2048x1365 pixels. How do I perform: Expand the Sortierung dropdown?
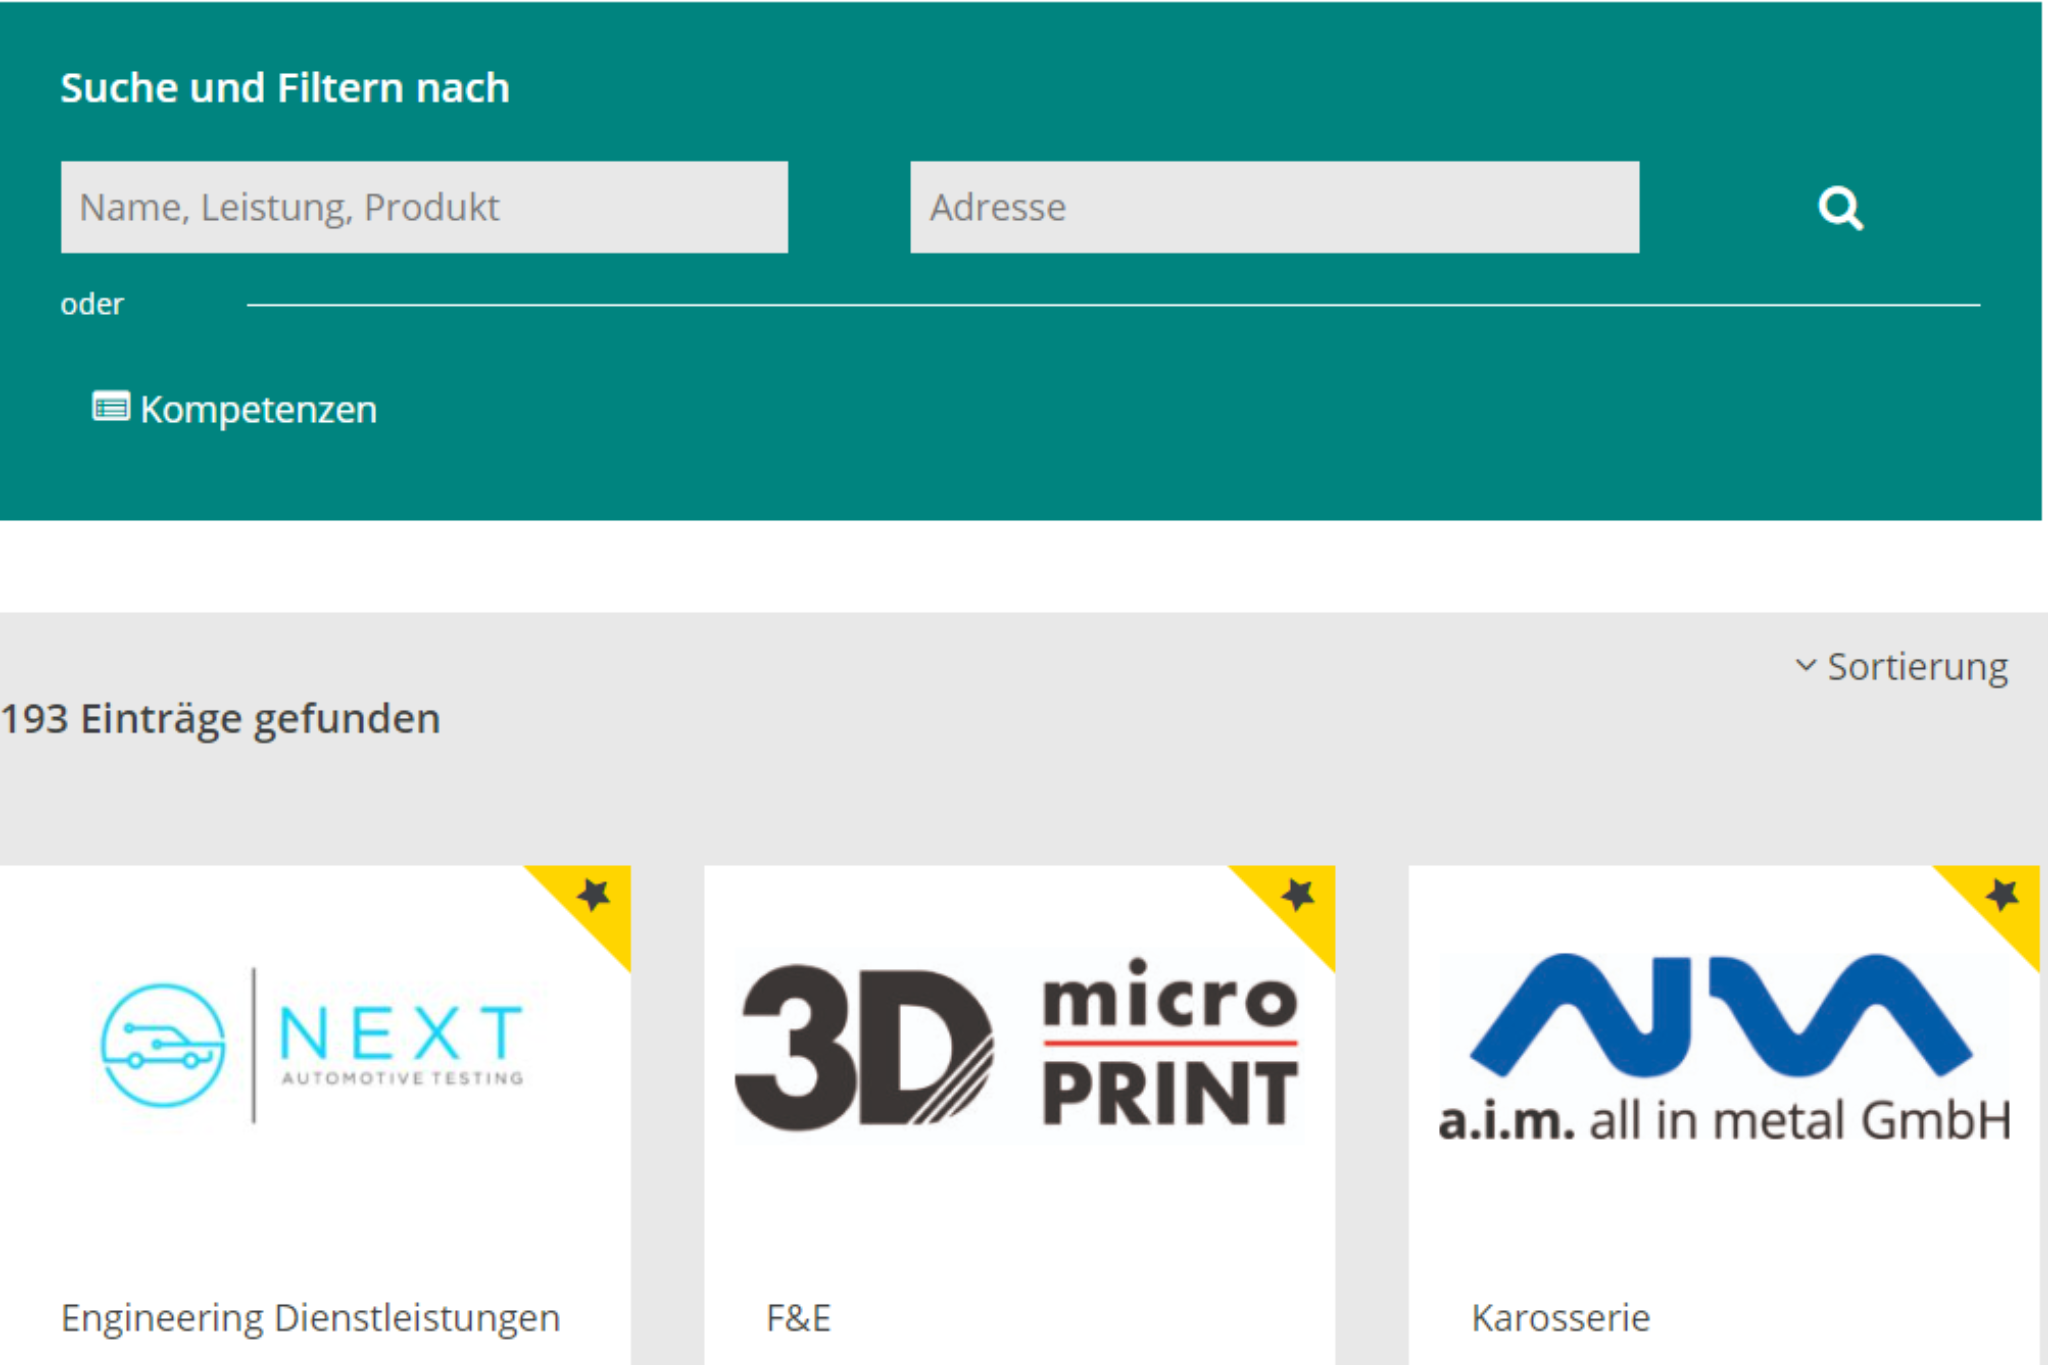coord(1902,667)
